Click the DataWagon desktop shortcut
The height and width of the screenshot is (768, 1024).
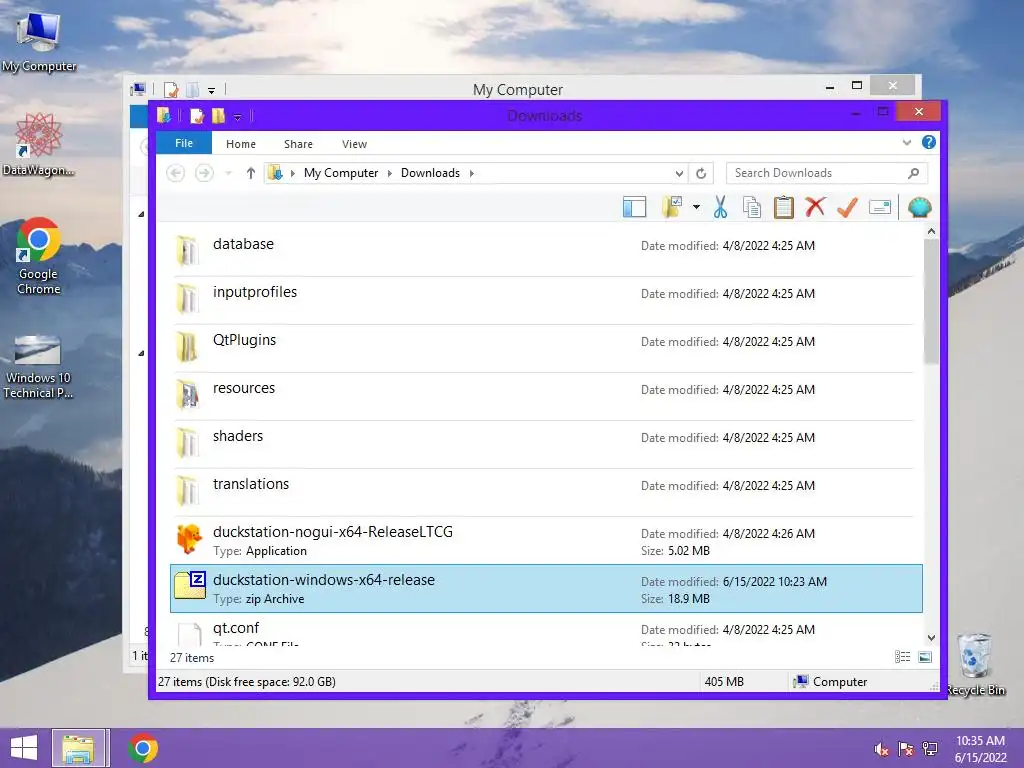pyautogui.click(x=39, y=144)
